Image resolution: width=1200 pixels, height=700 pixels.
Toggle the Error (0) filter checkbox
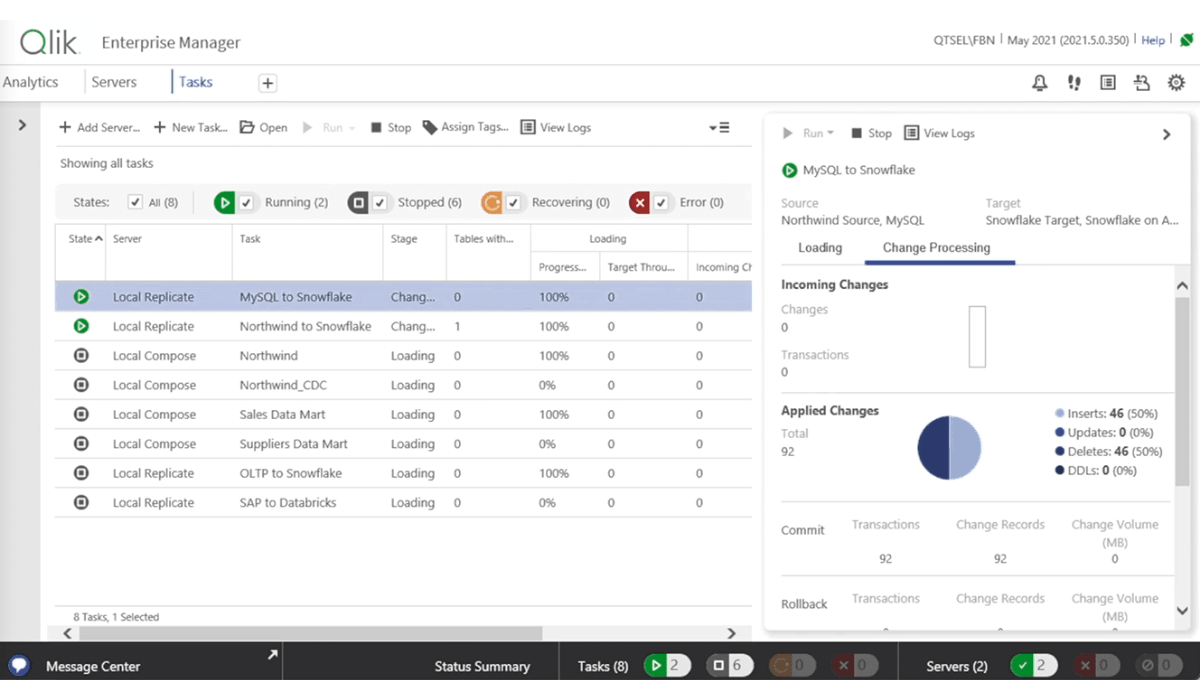click(x=661, y=202)
